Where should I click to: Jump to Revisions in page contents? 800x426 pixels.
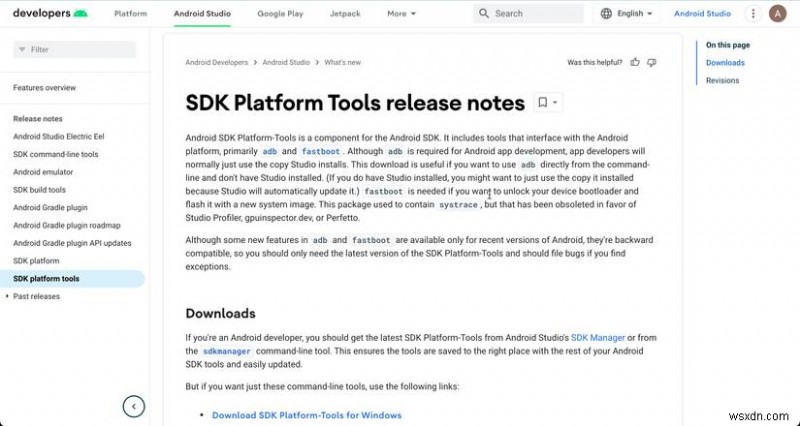722,81
